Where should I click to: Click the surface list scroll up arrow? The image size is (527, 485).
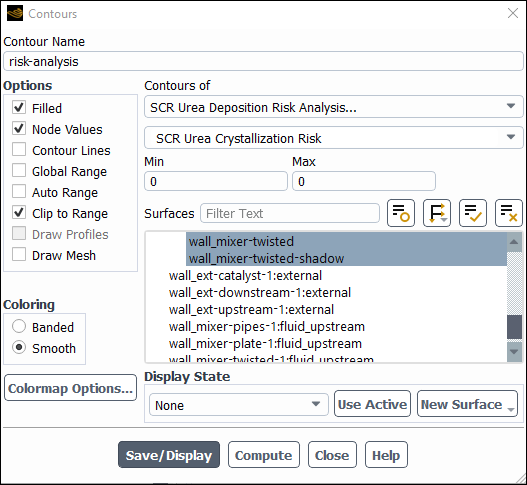[x=514, y=242]
